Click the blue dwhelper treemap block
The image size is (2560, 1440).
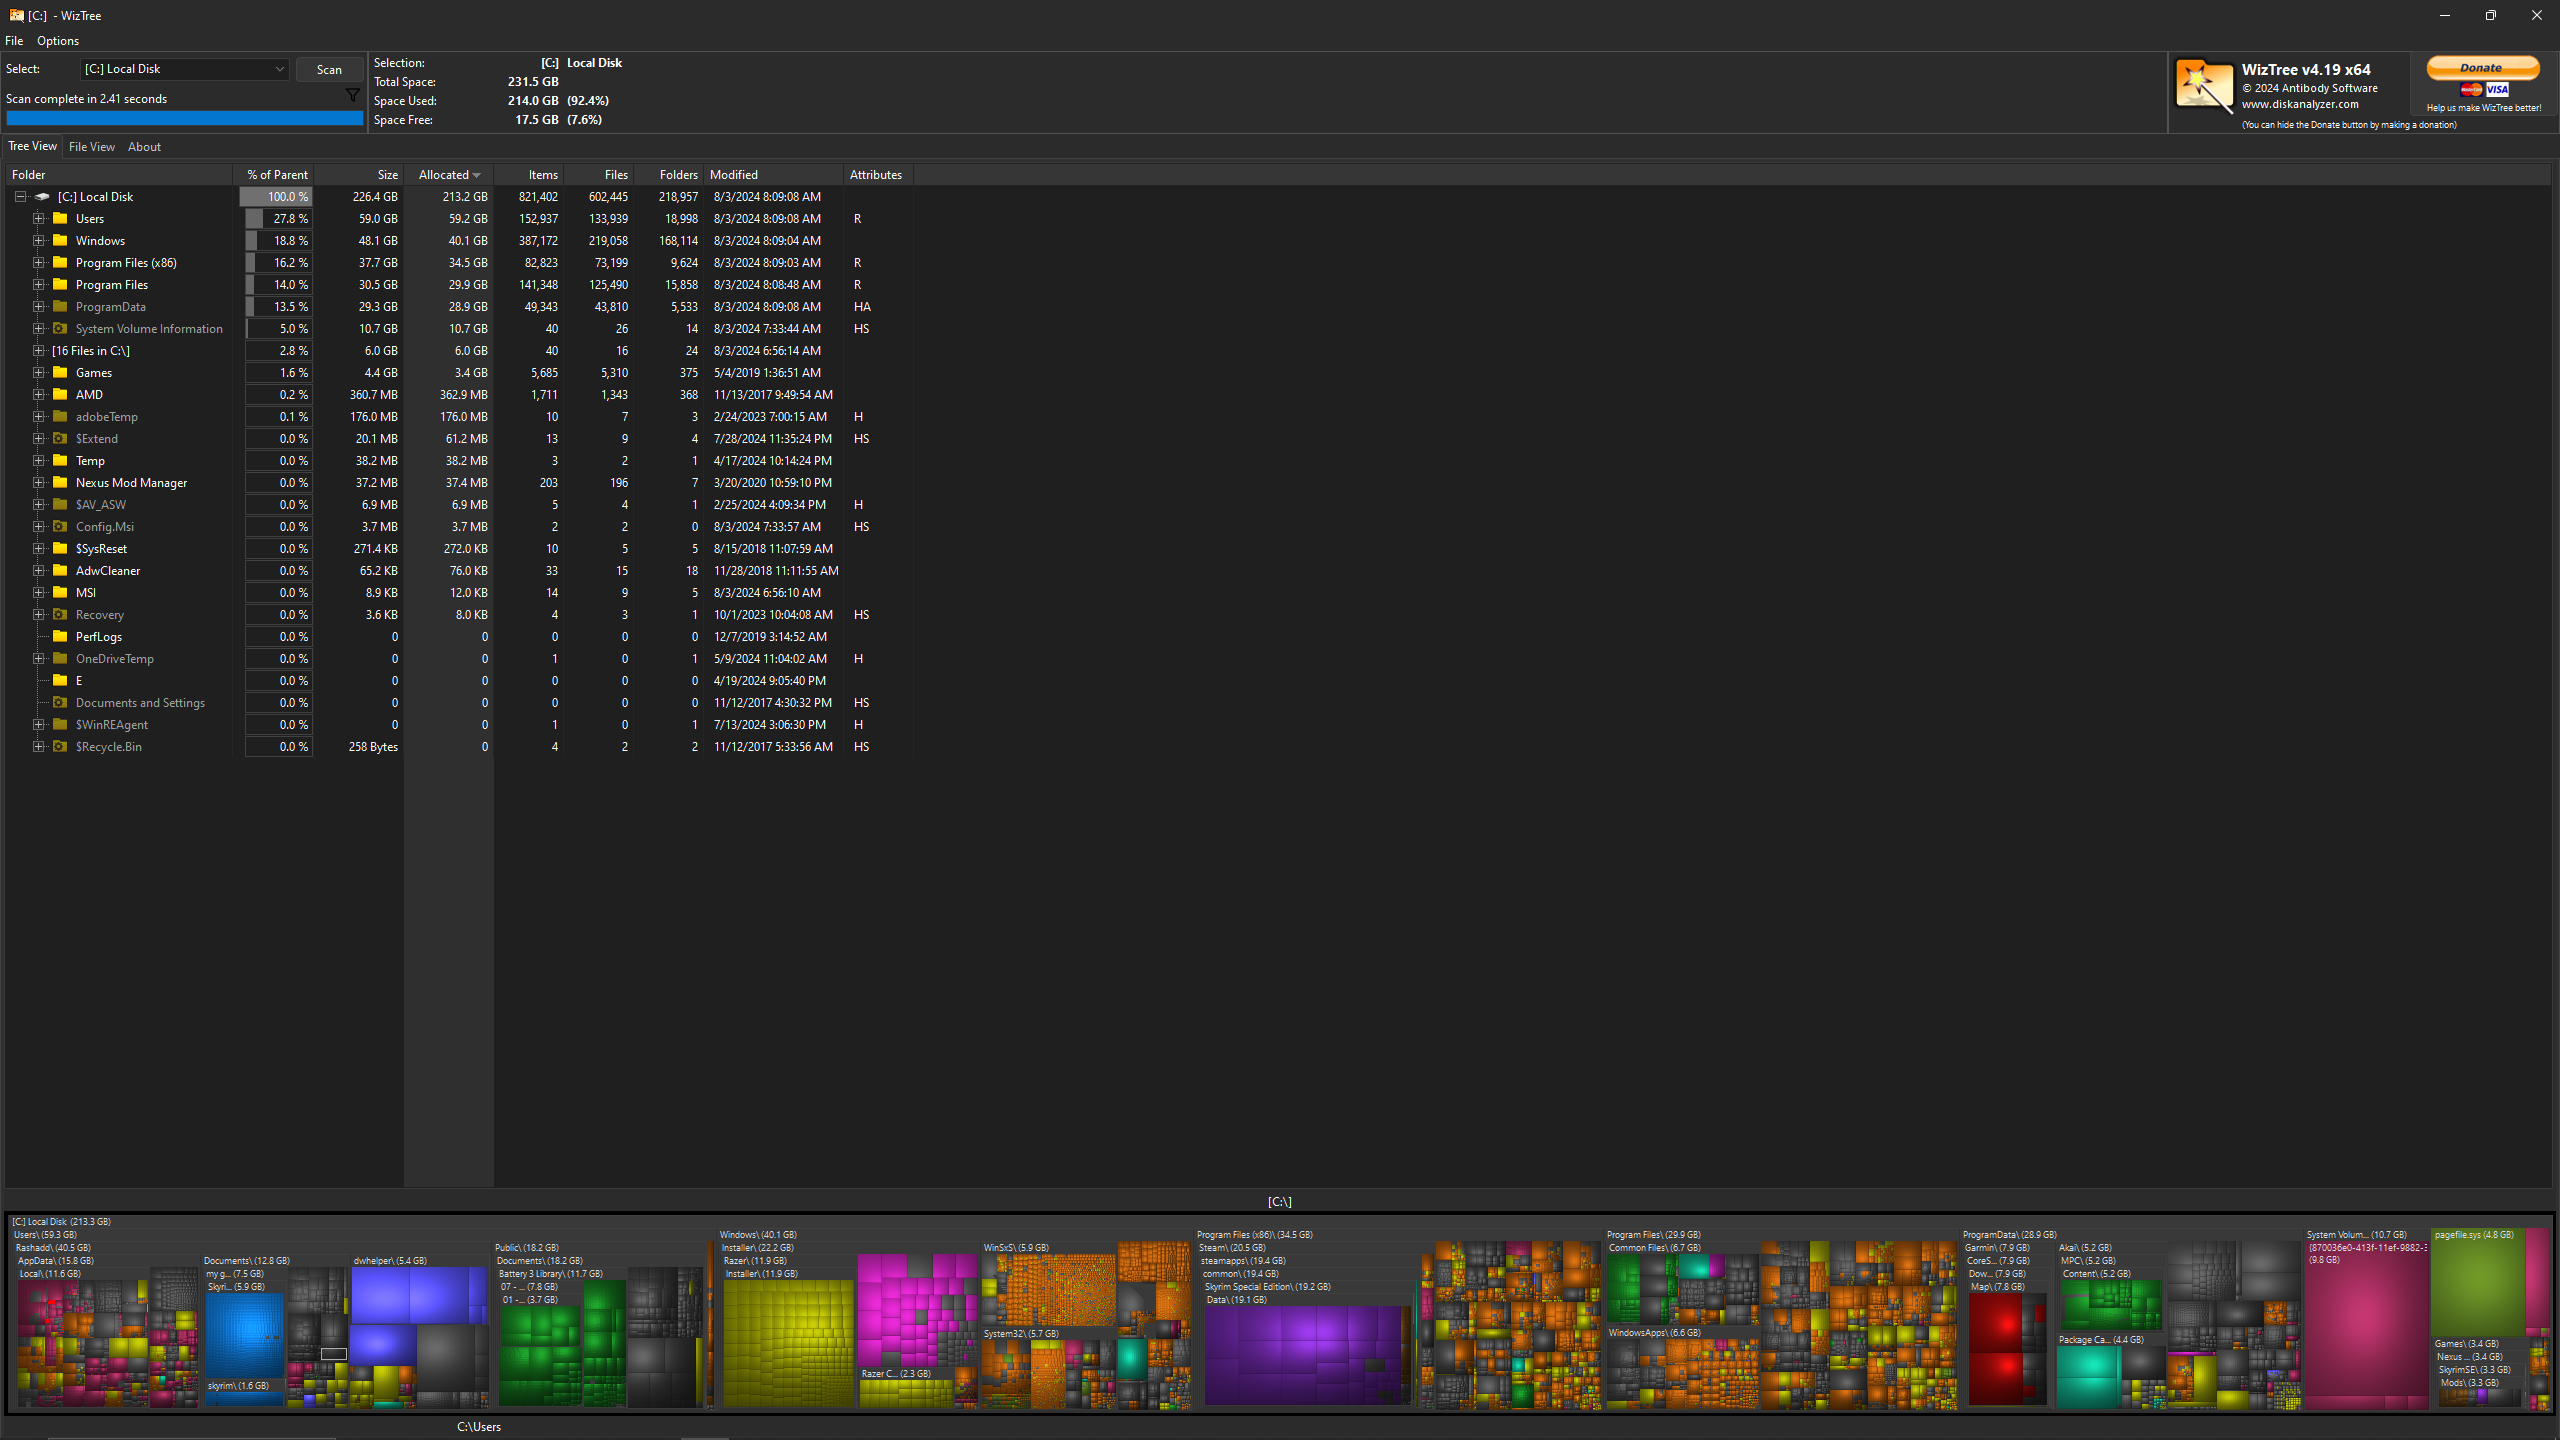coord(418,1295)
